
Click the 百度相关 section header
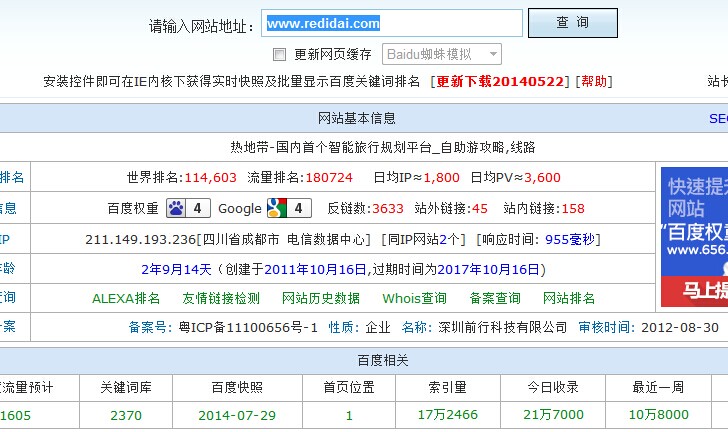[383, 360]
